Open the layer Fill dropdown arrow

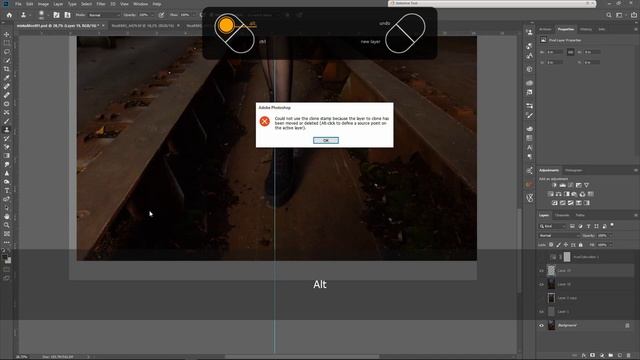click(x=611, y=245)
